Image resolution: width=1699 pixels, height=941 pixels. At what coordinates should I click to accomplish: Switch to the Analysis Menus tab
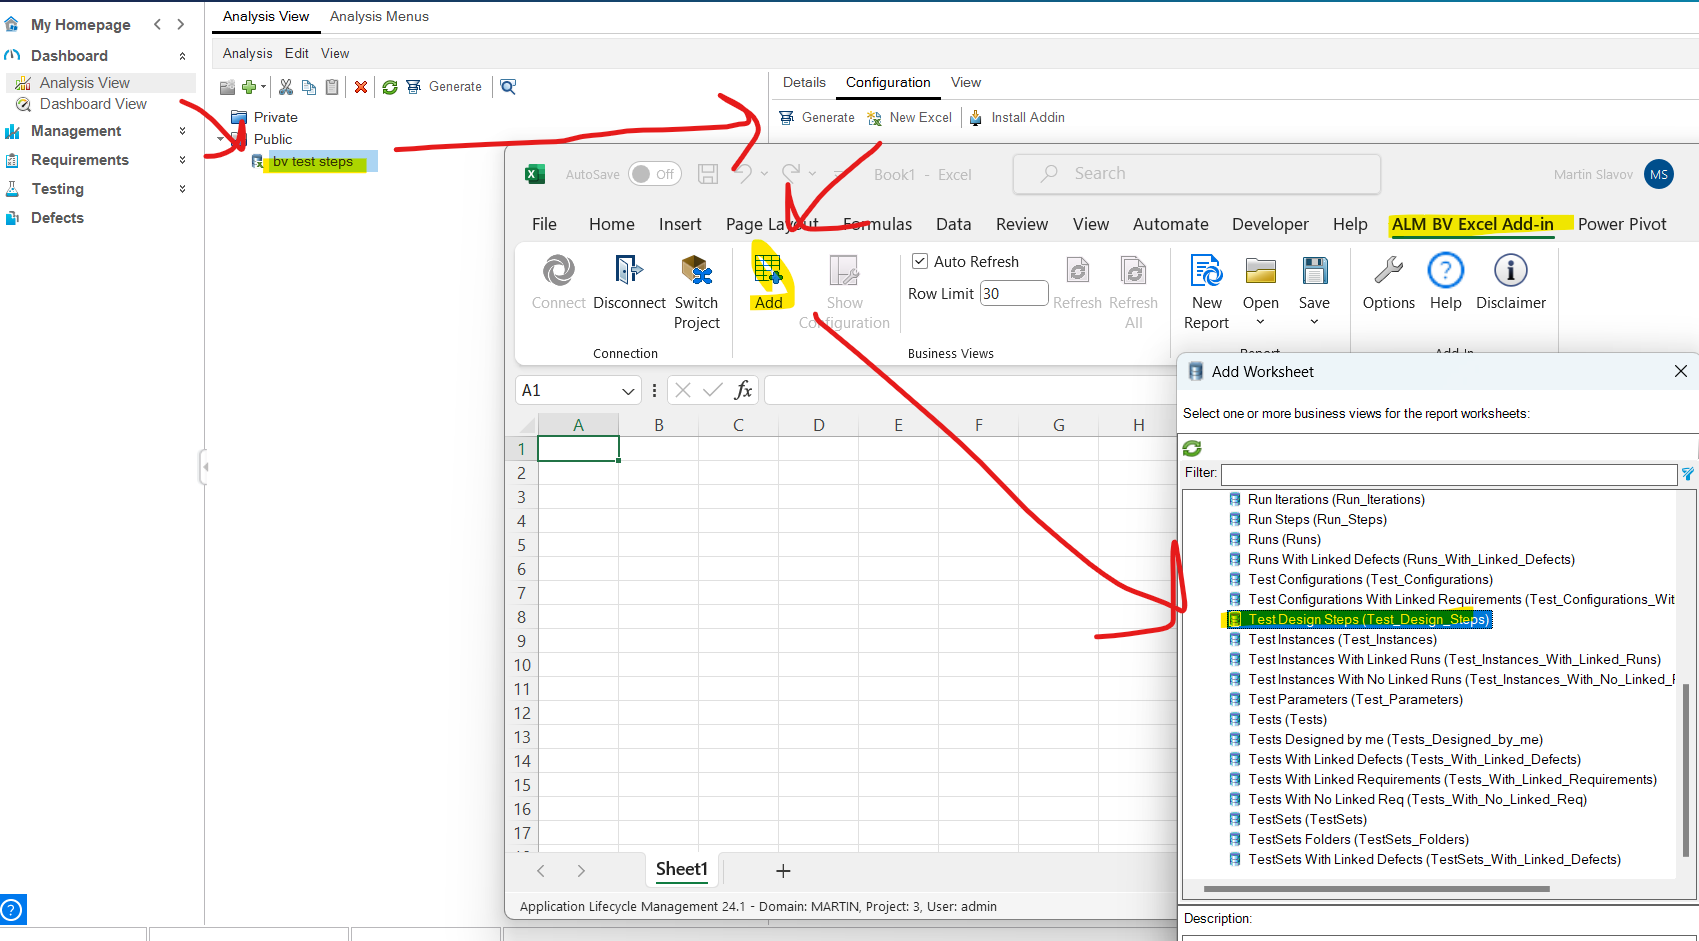[x=379, y=16]
